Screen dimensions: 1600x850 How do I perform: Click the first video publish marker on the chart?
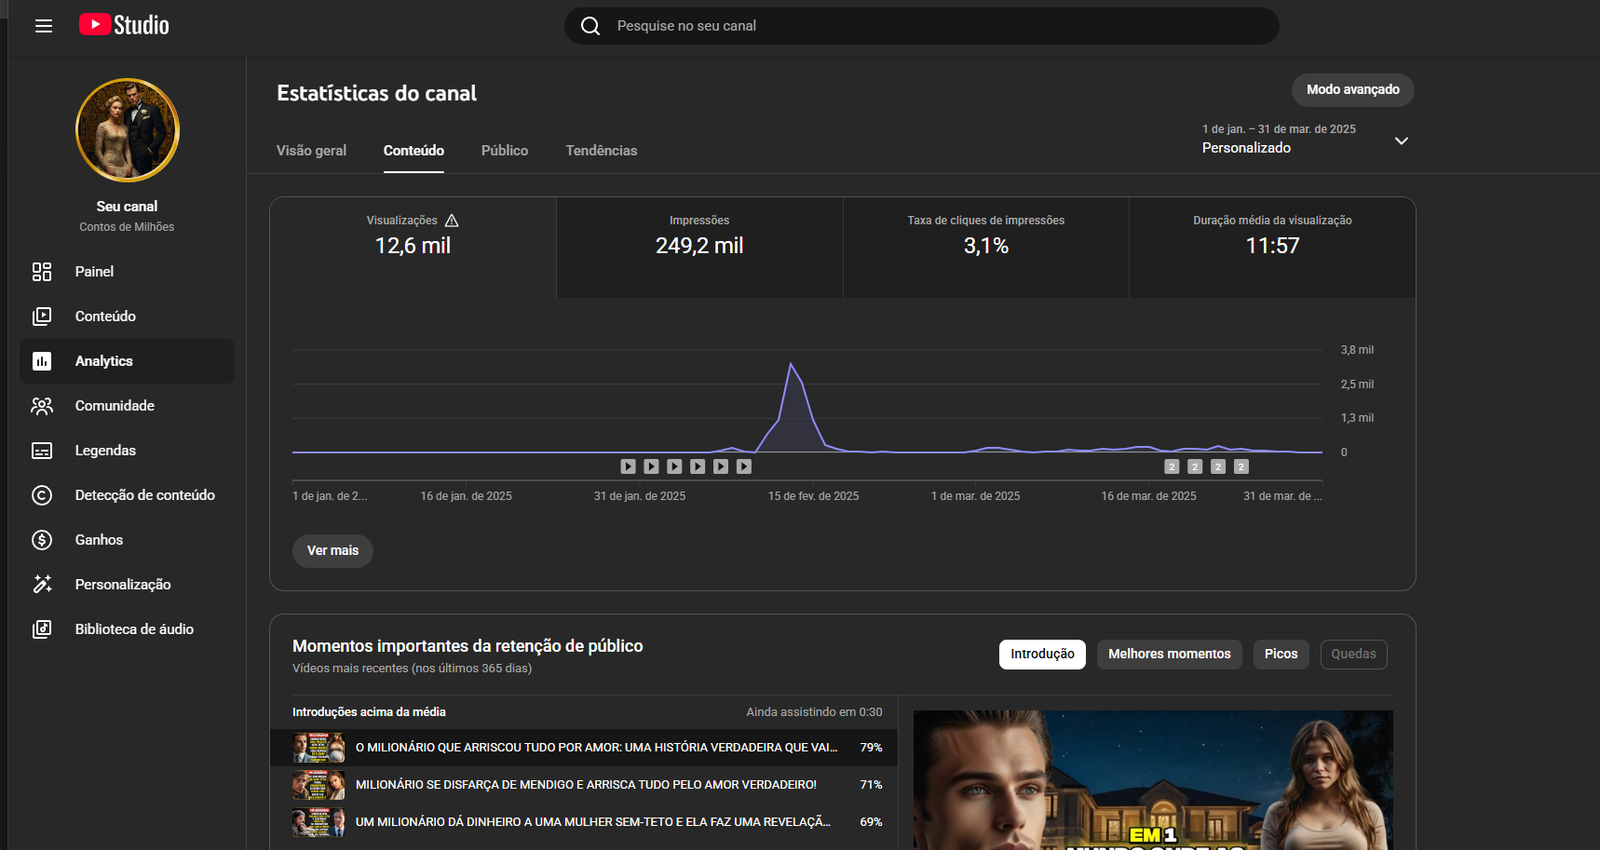628,466
